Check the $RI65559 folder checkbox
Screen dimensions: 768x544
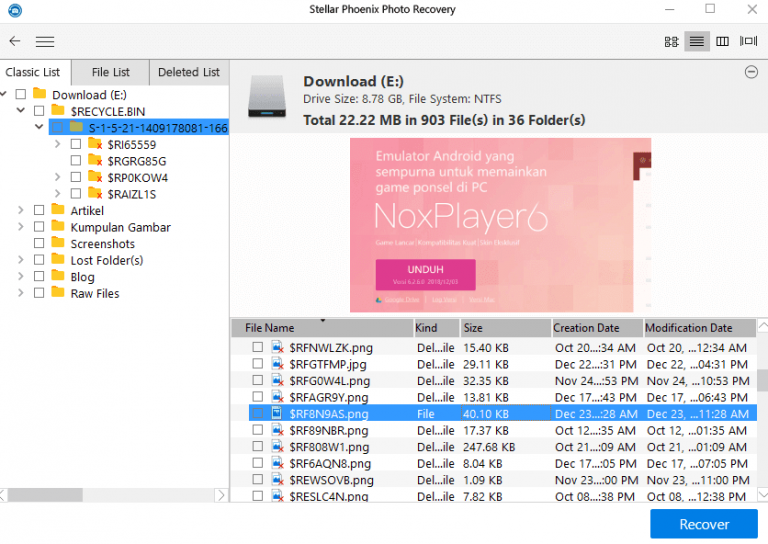pos(75,144)
